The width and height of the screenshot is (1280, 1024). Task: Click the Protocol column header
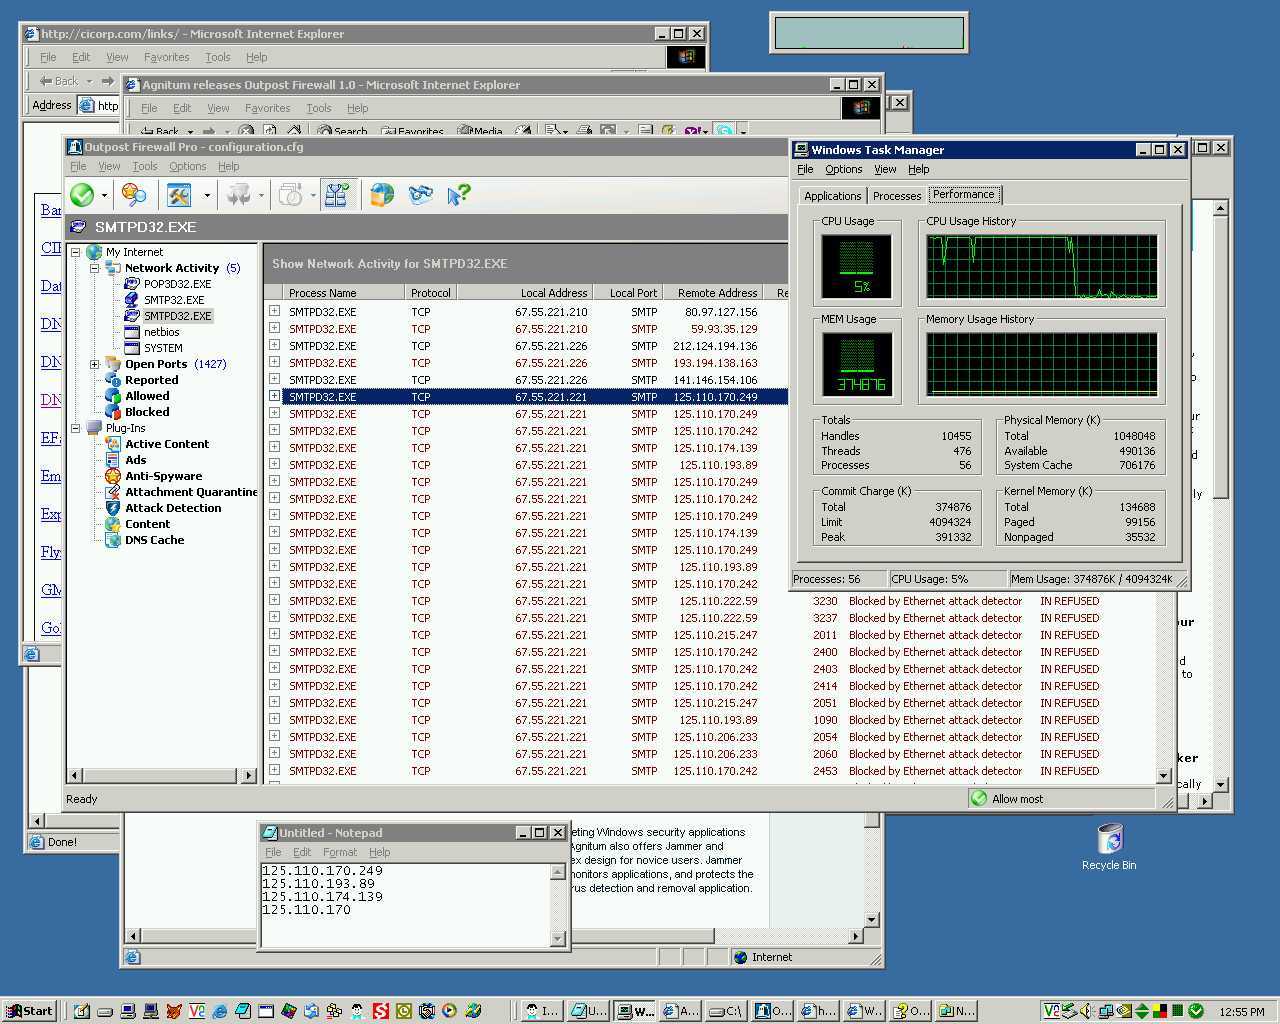click(430, 293)
